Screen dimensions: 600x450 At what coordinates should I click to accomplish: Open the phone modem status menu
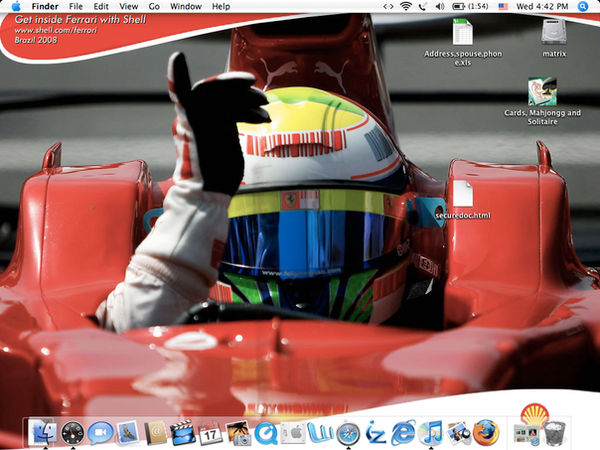(422, 7)
